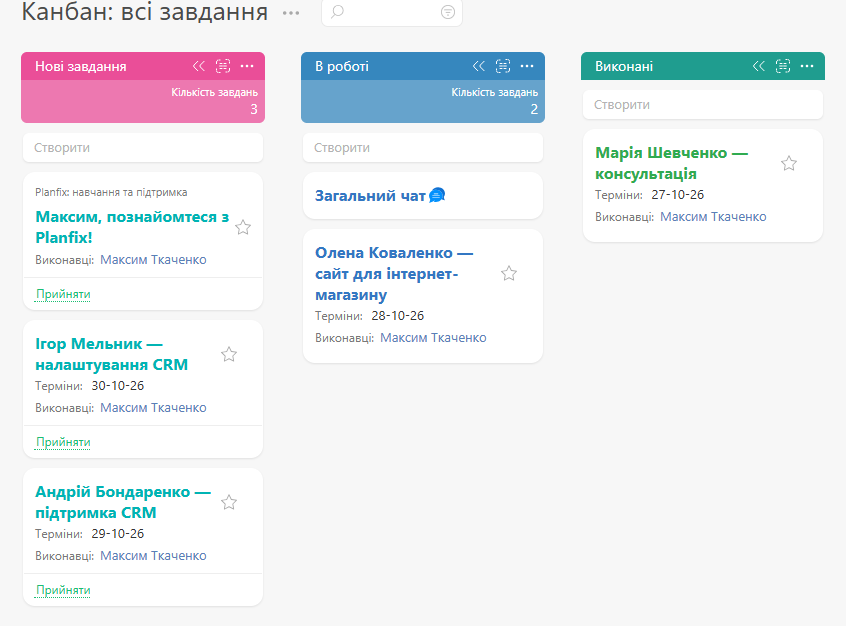Click the search magnifier icon
The width and height of the screenshot is (846, 626).
337,11
